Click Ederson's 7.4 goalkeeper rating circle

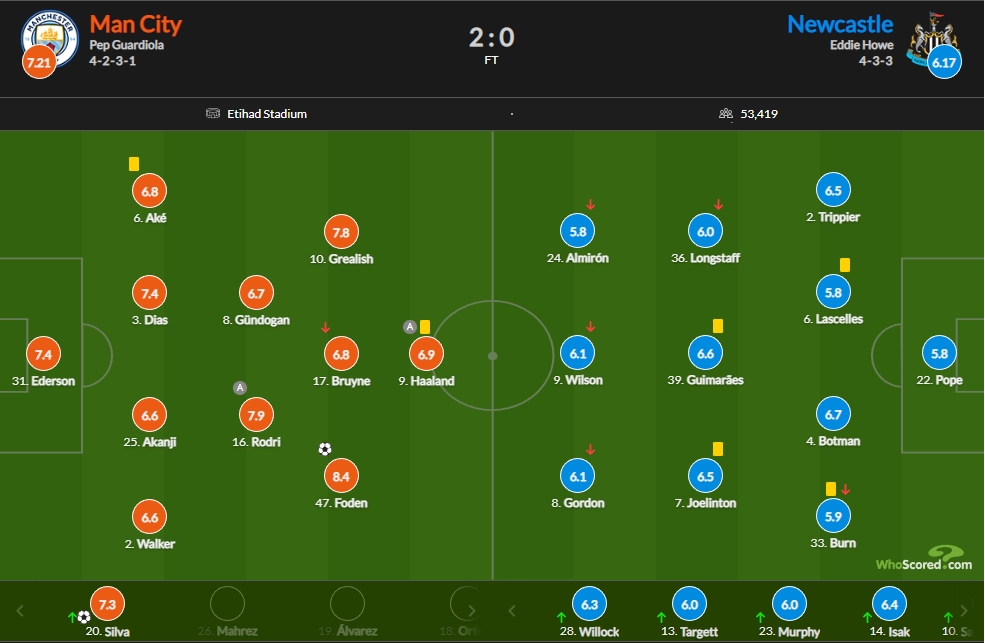43,354
